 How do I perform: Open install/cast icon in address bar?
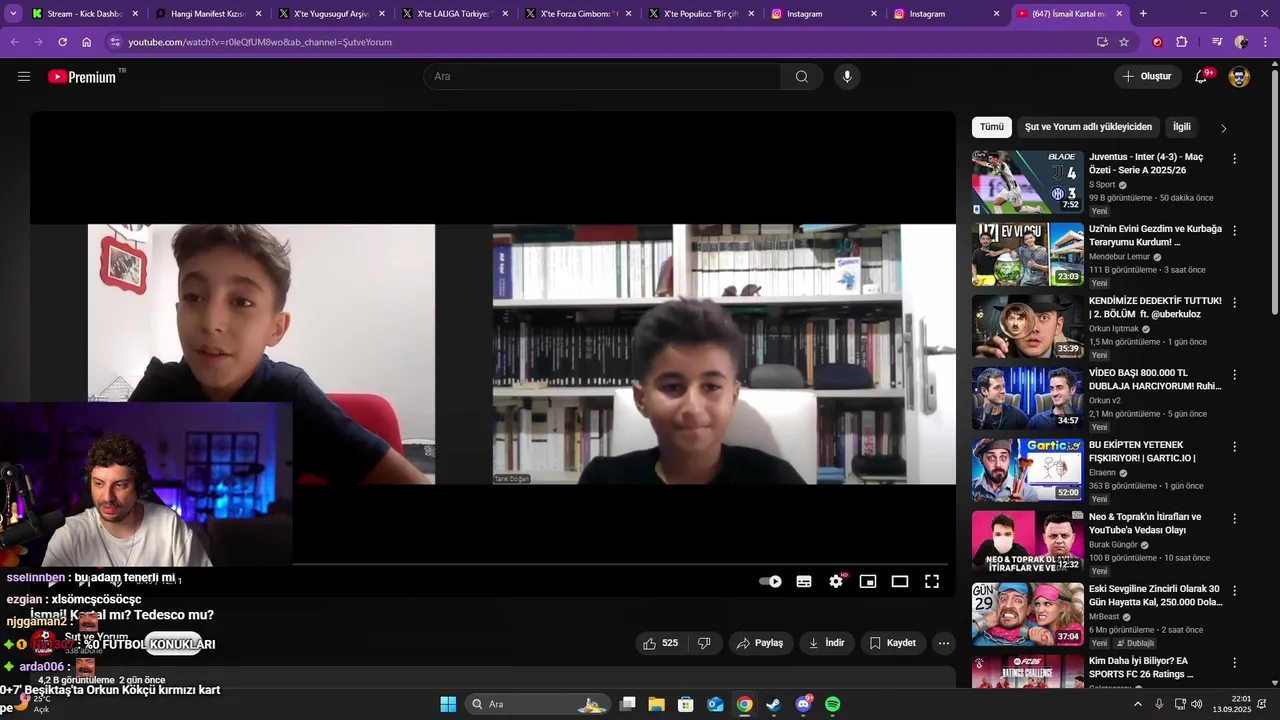point(1102,42)
